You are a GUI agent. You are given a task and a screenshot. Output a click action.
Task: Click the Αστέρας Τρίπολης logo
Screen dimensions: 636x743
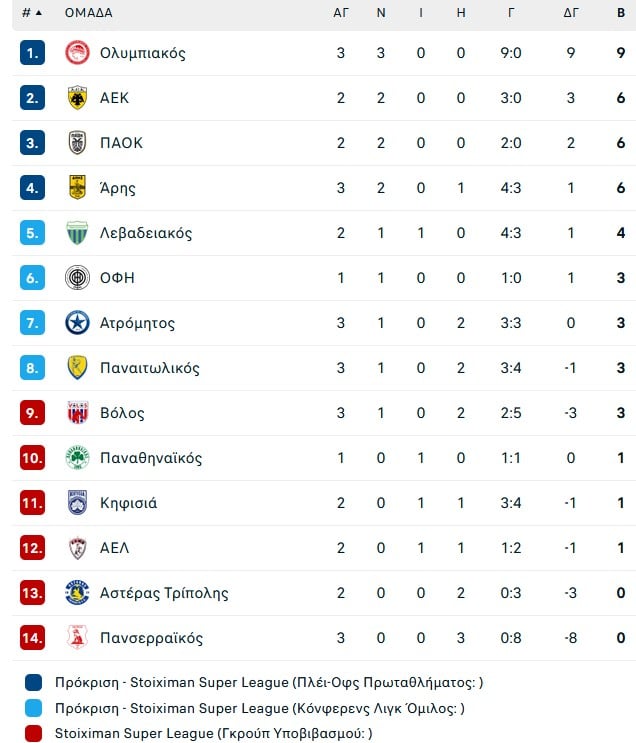[x=77, y=593]
